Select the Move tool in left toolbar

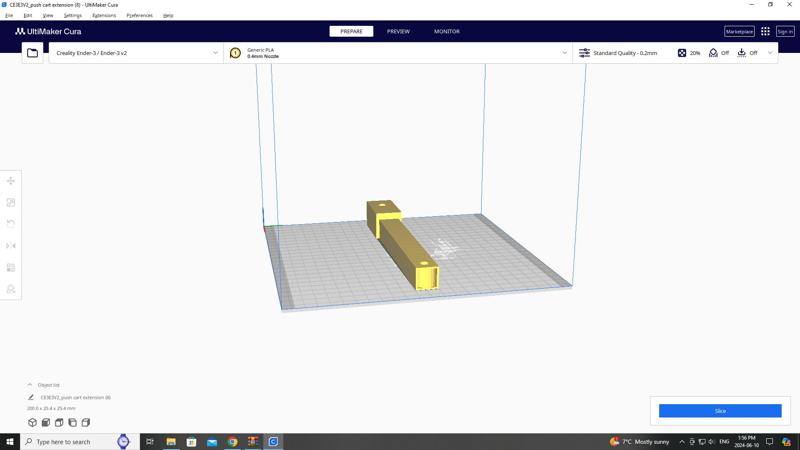[11, 181]
